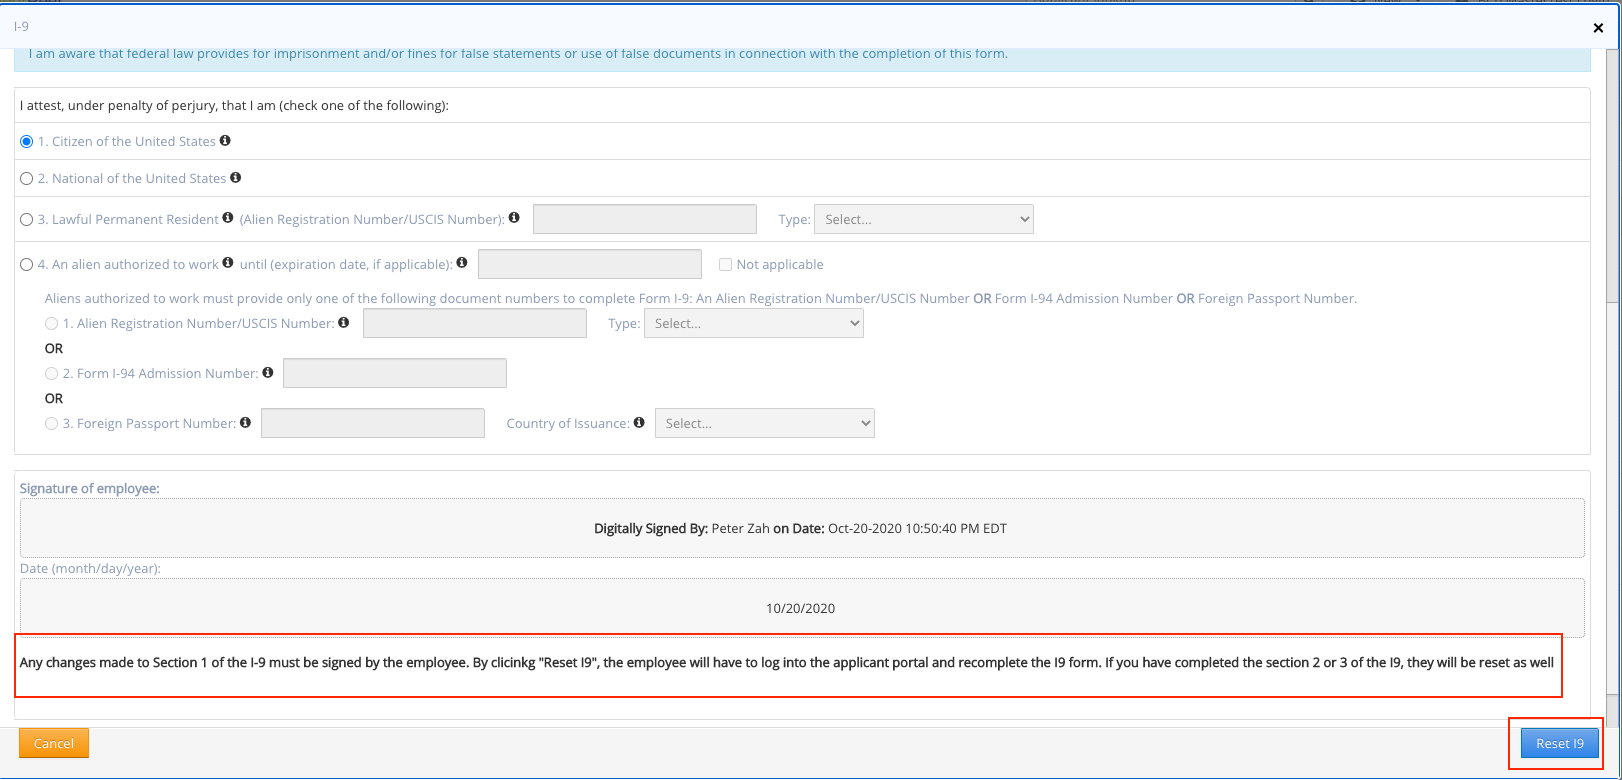Click info icon after Alien Registration Number/USCIS Number in option 3
Image resolution: width=1622 pixels, height=780 pixels.
click(514, 218)
